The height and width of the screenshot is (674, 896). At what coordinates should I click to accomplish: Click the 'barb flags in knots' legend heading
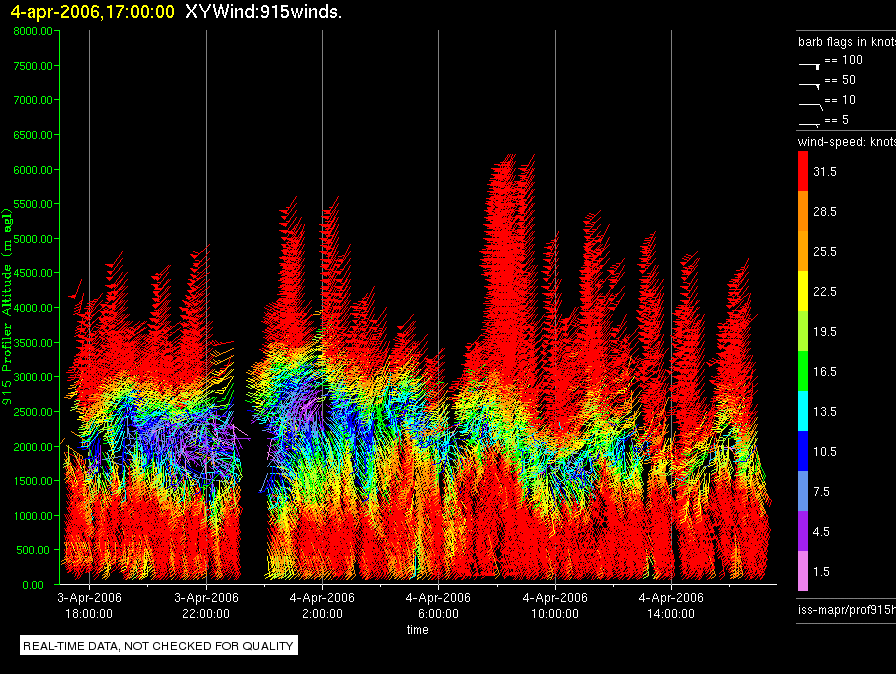pos(847,42)
